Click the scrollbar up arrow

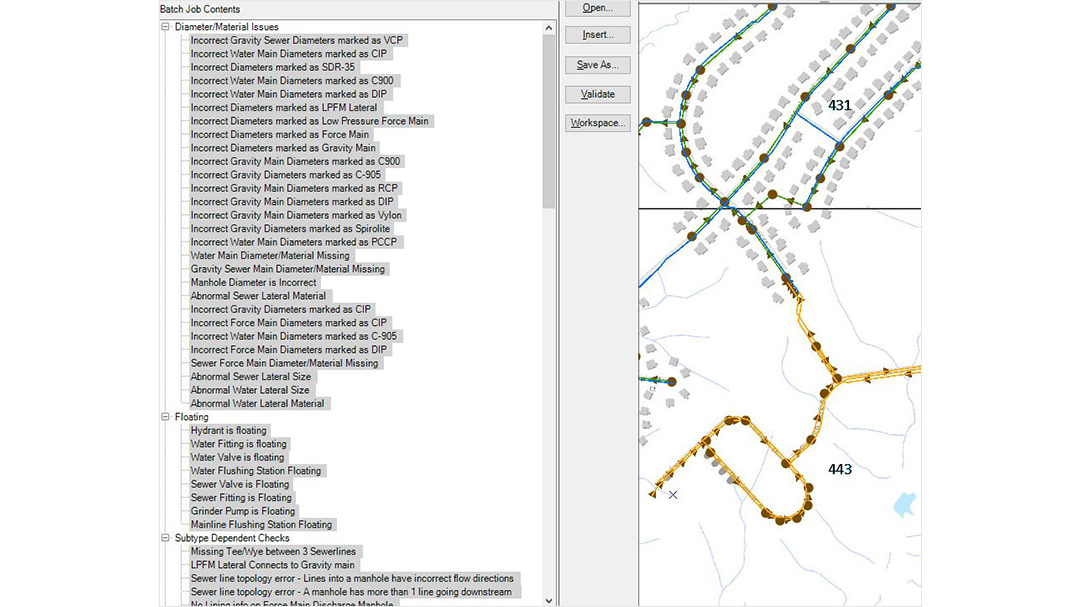(x=548, y=28)
